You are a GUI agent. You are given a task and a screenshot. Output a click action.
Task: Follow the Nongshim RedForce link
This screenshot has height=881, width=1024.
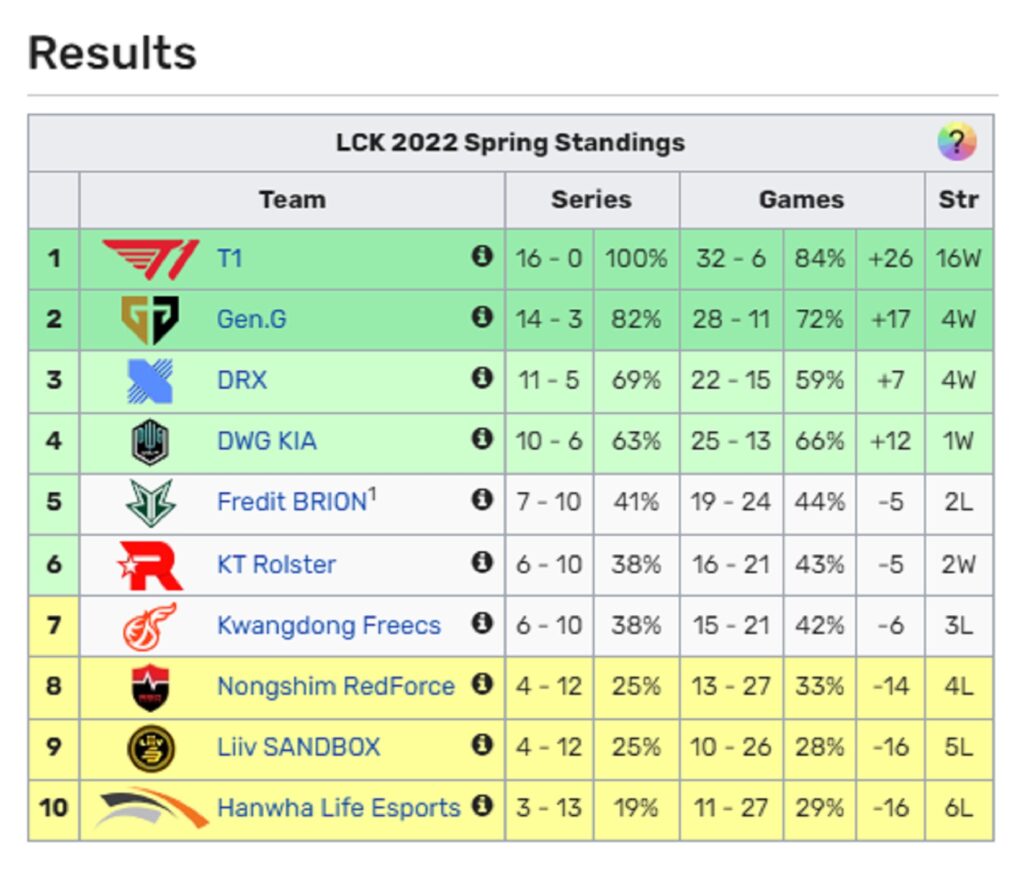click(335, 686)
